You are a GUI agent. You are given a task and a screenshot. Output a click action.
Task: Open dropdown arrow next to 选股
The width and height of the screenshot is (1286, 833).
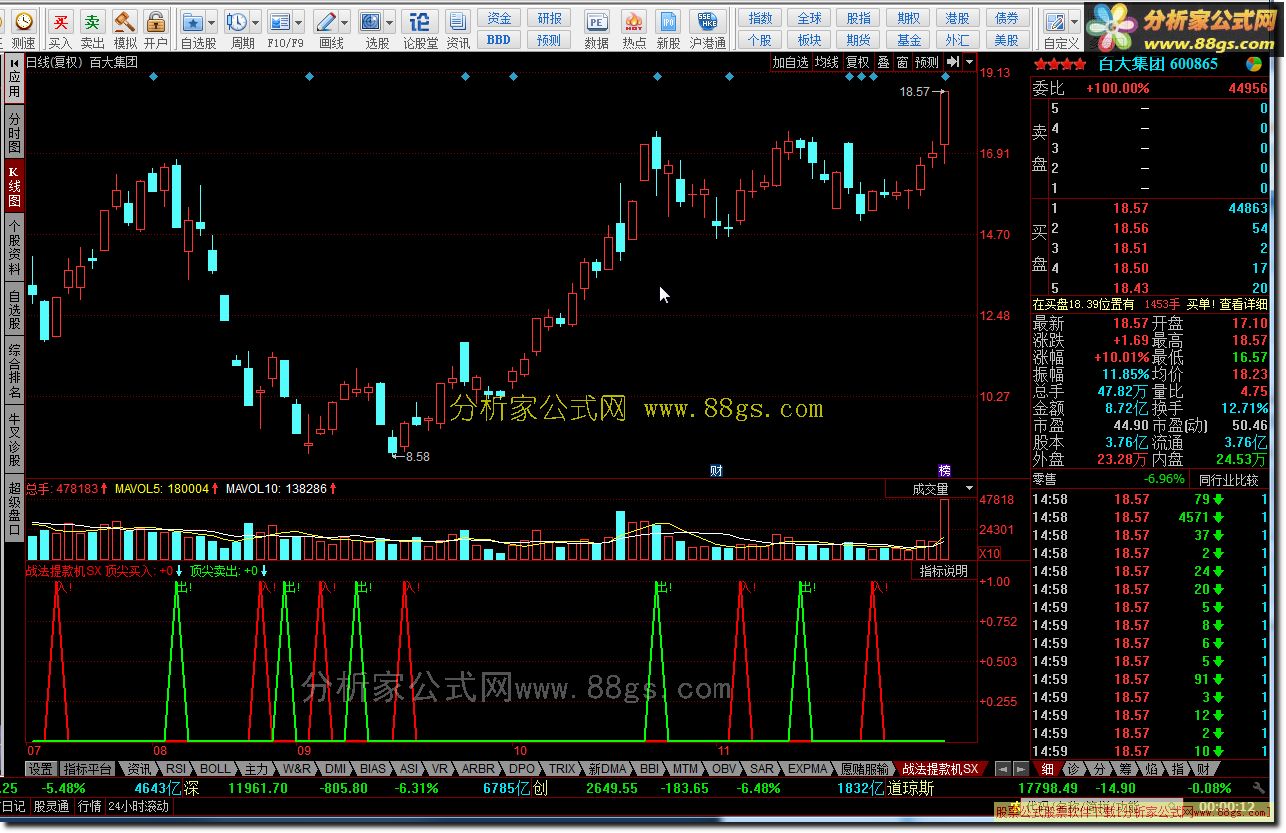pos(389,21)
